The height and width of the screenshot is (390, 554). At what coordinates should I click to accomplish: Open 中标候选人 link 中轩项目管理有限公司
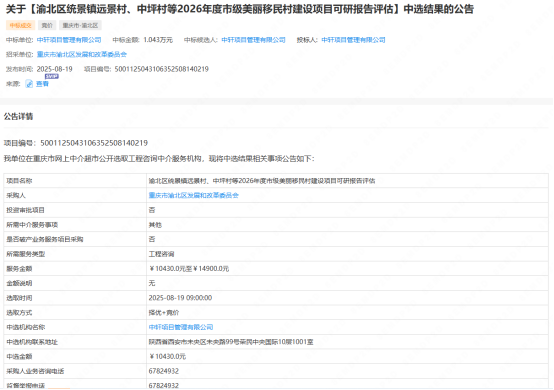[x=253, y=40]
